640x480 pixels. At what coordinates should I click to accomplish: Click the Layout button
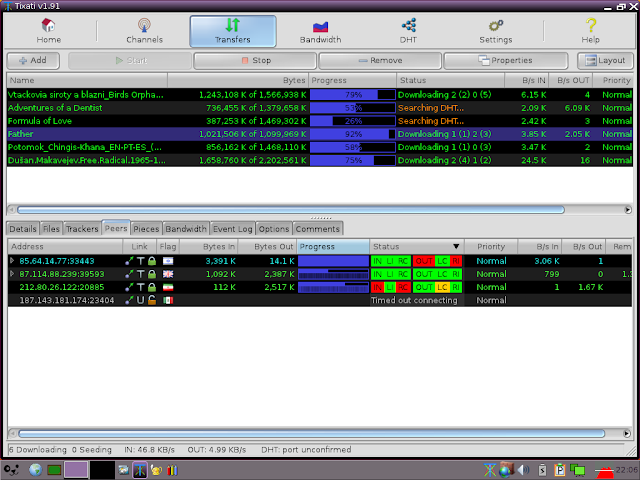pyautogui.click(x=605, y=60)
